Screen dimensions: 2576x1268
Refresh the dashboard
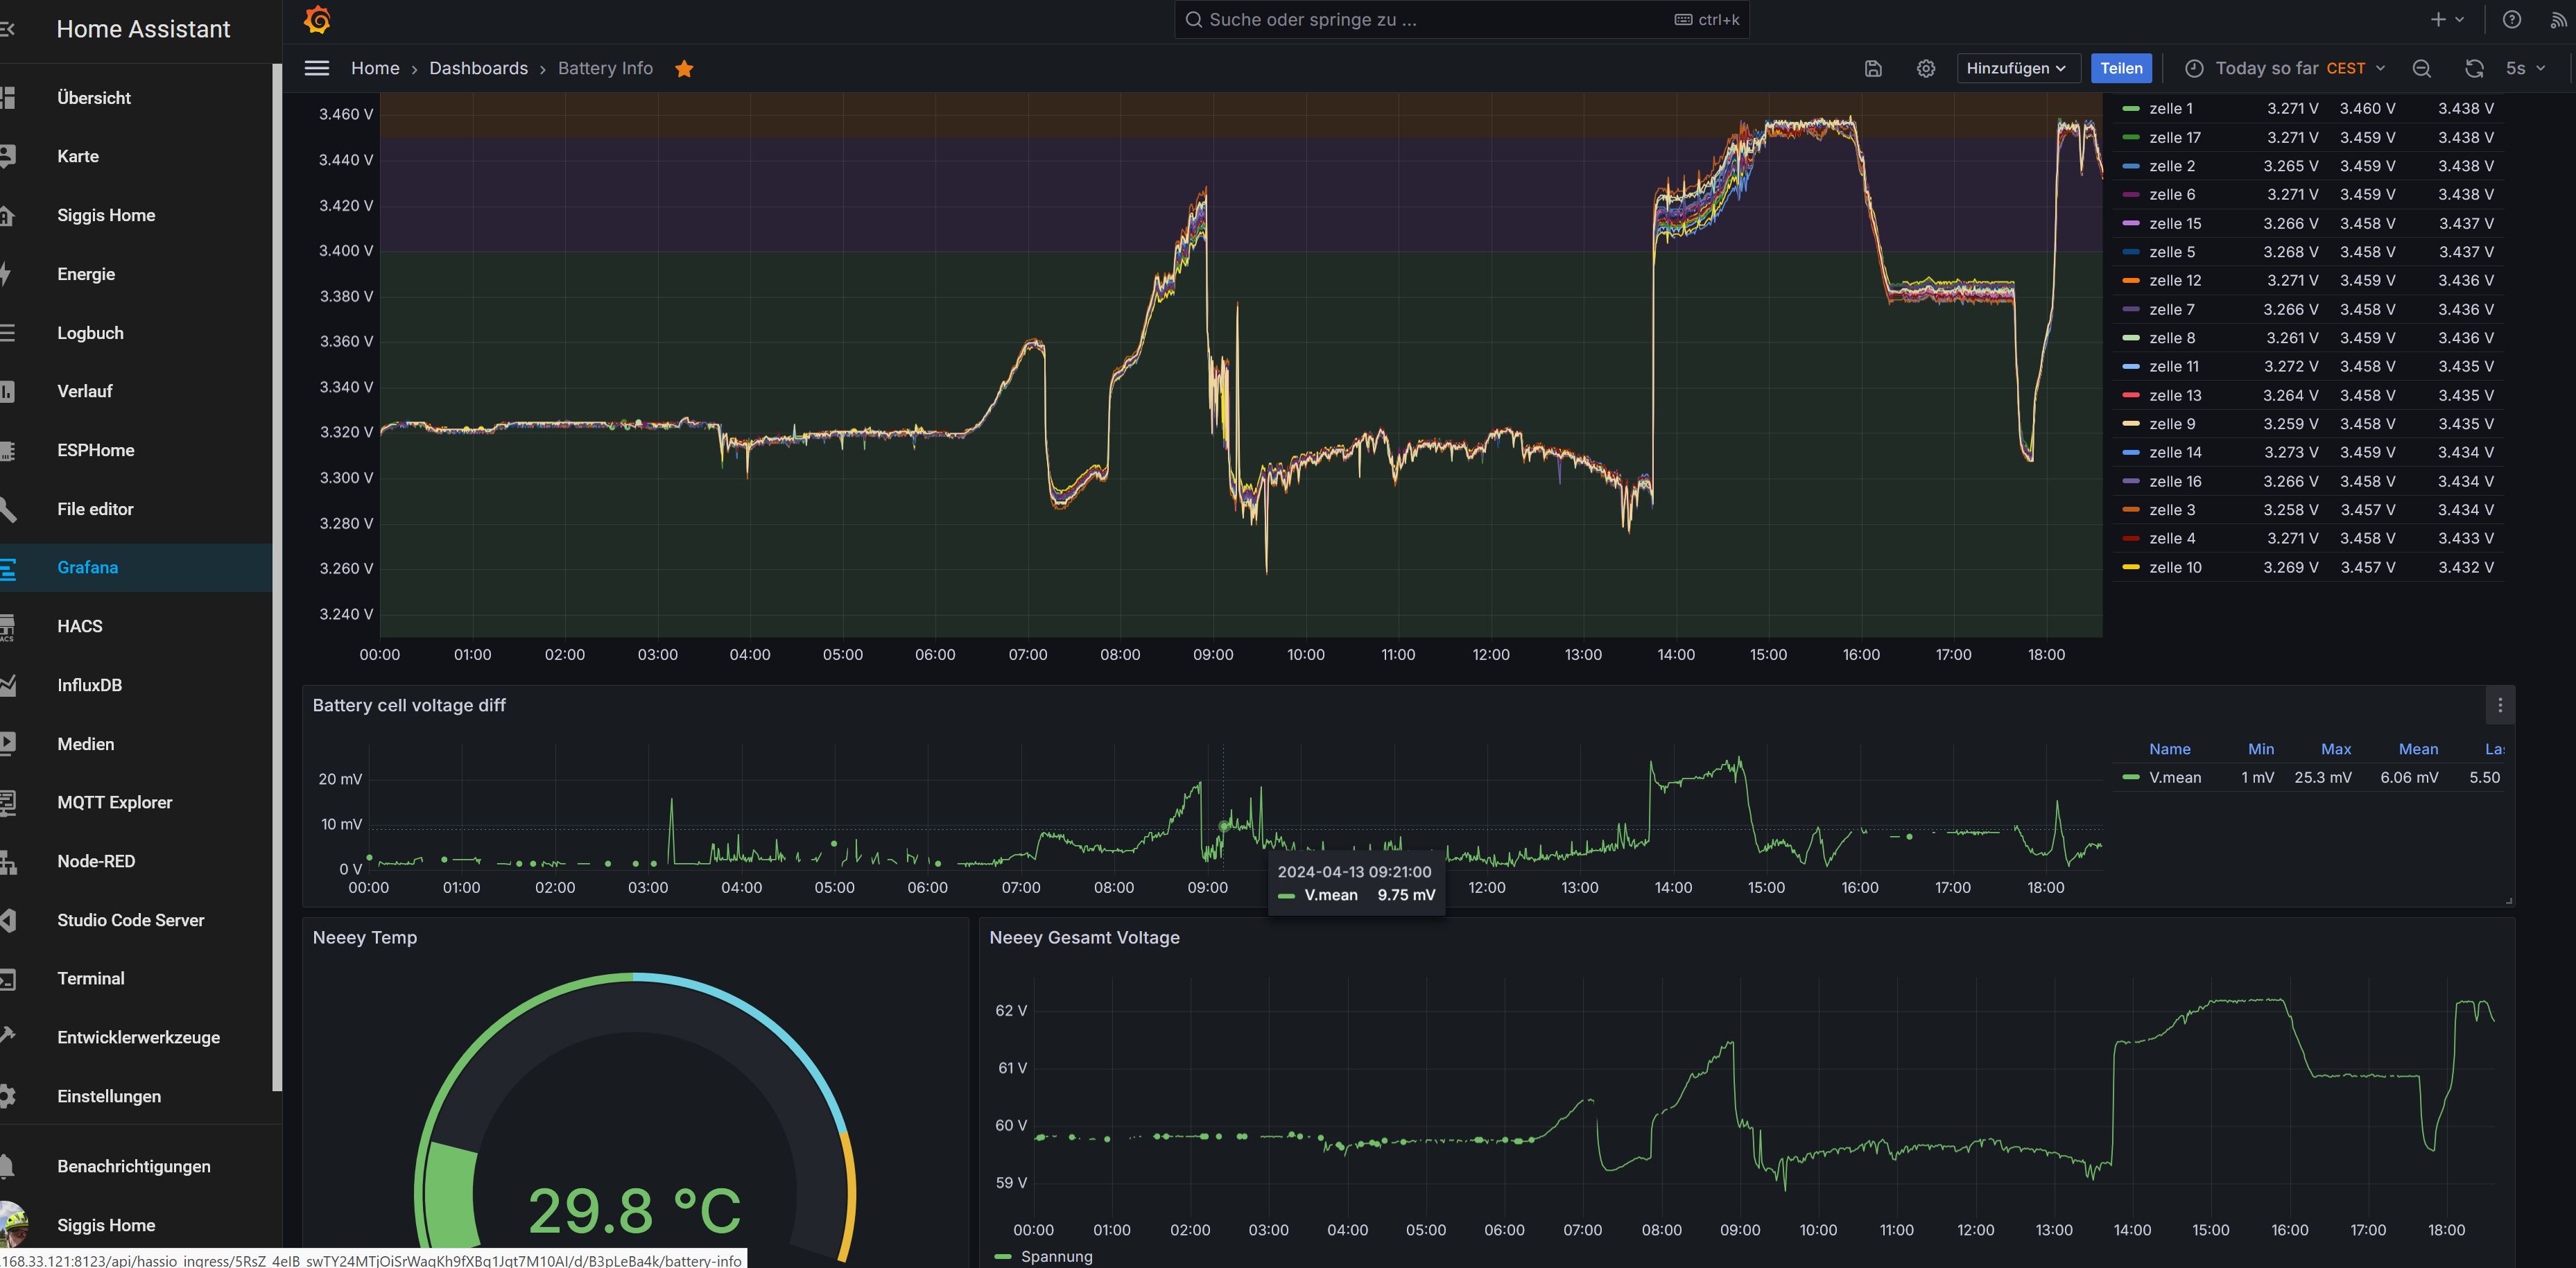coord(2473,68)
